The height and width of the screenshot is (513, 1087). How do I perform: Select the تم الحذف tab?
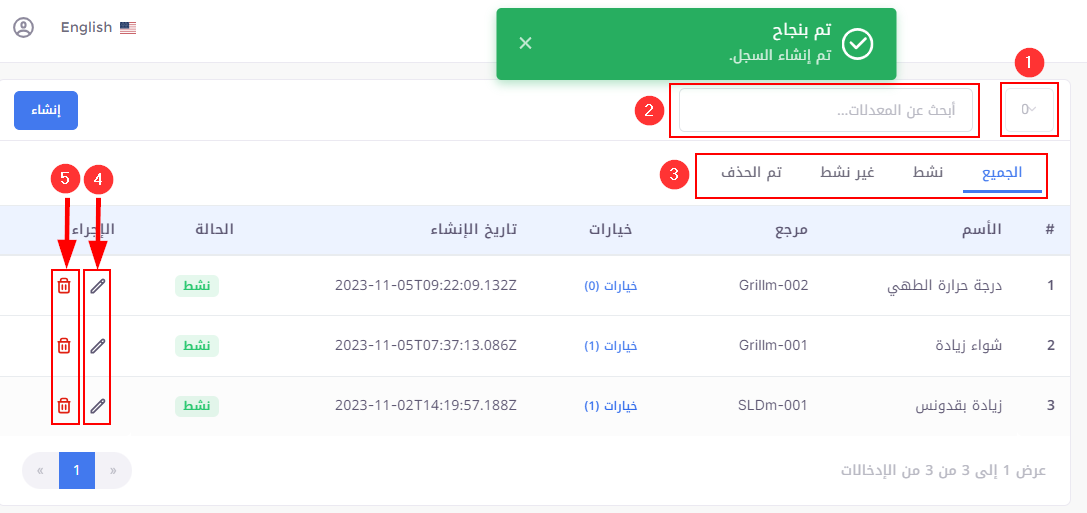[751, 173]
